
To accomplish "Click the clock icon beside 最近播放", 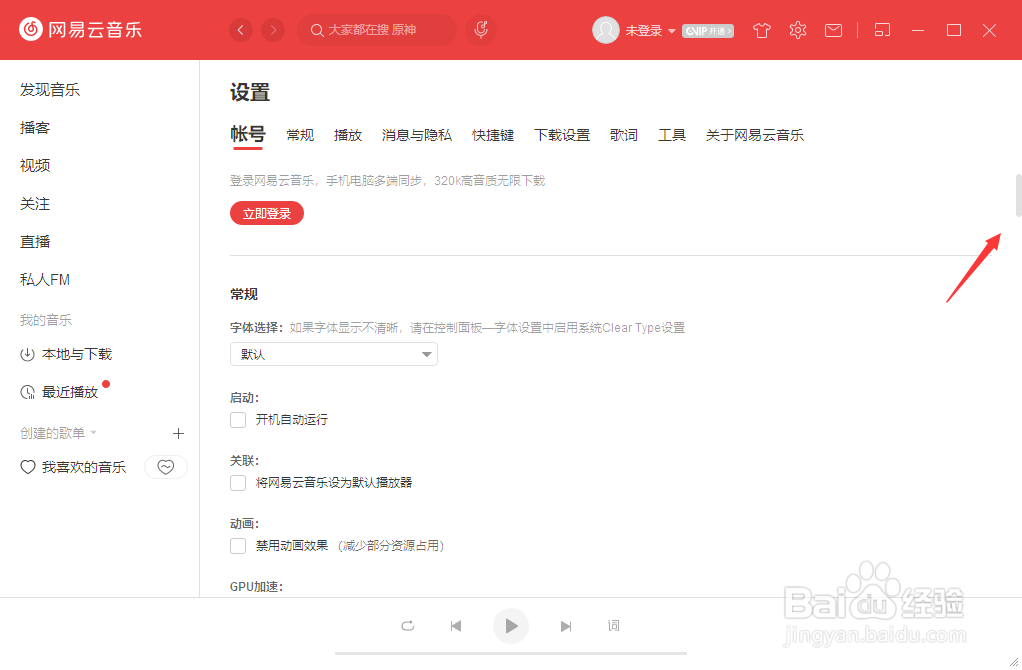I will click(x=27, y=392).
